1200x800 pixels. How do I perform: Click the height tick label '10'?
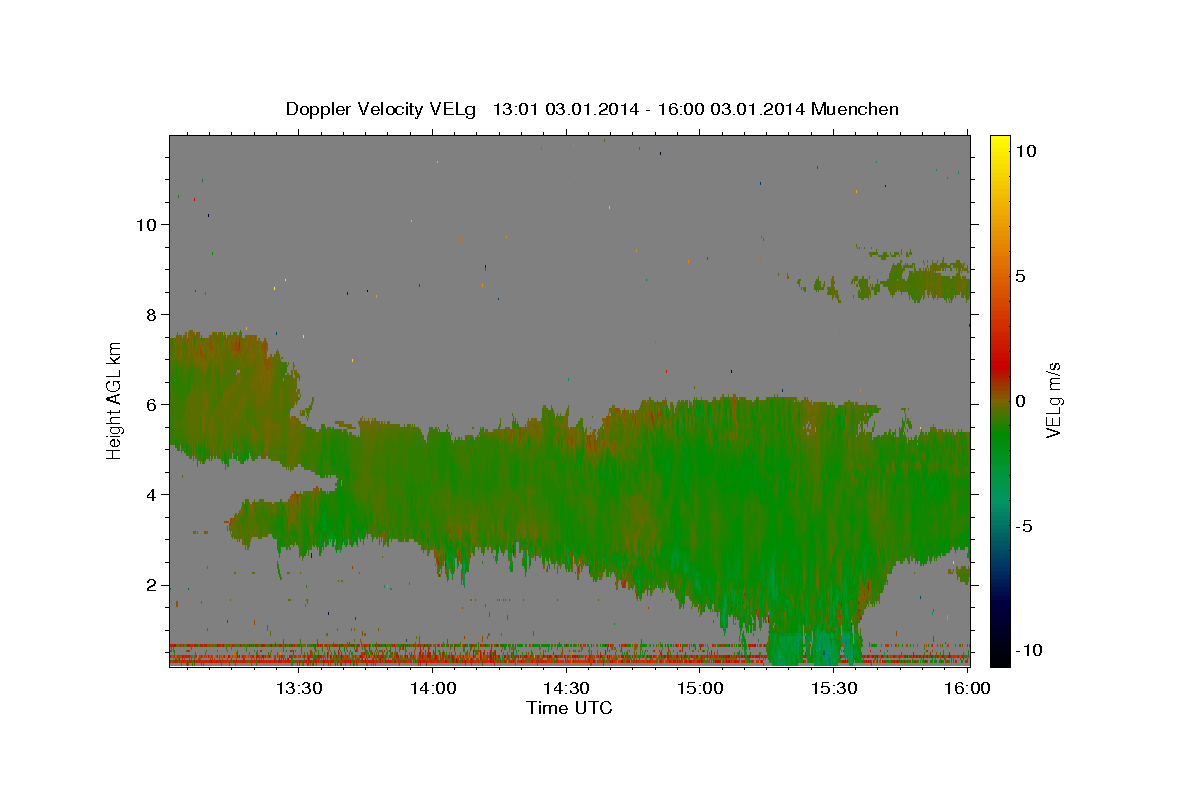[x=145, y=224]
